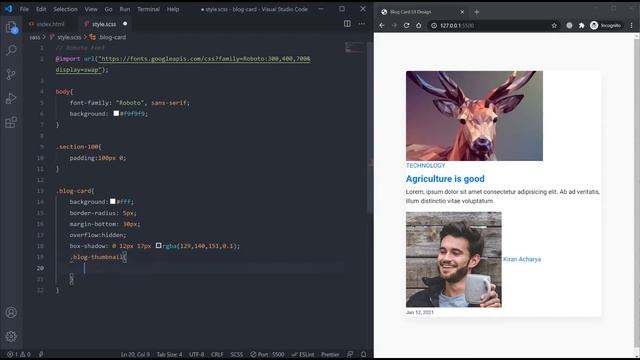Open the Edit menu
This screenshot has width=640, height=360.
coord(41,9)
